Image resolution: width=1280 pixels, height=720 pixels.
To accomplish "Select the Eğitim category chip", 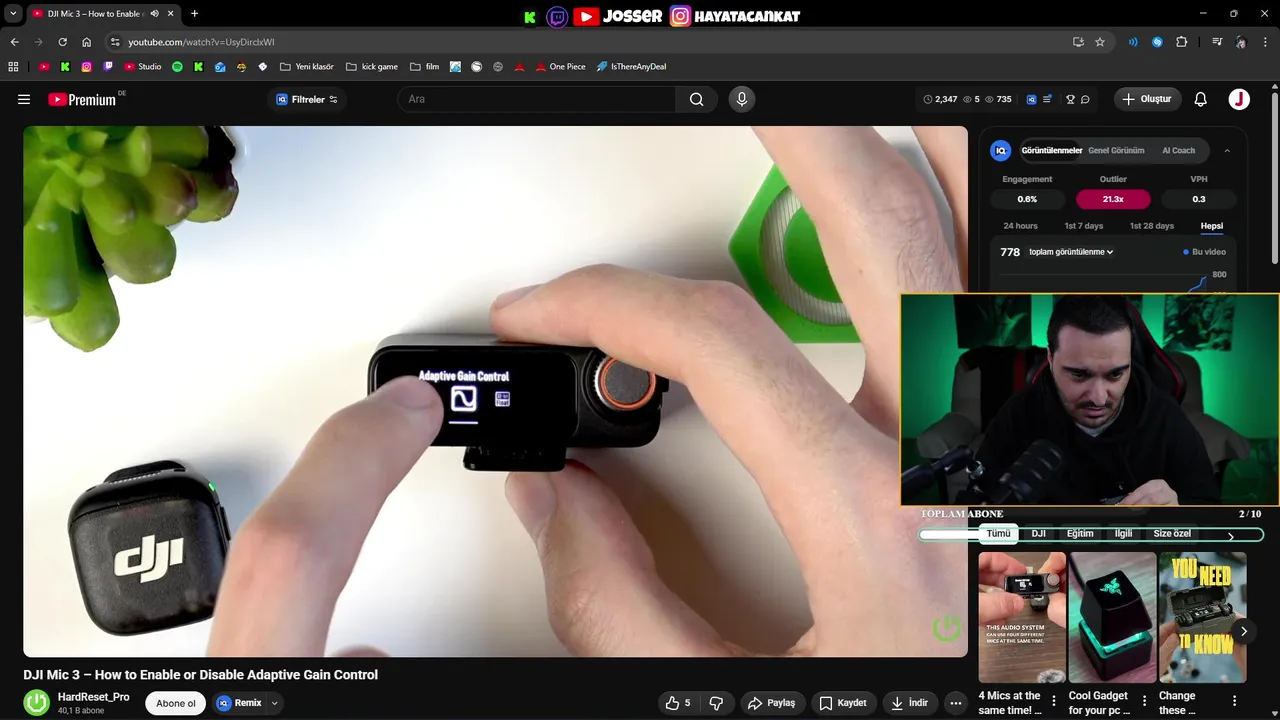I will 1080,534.
